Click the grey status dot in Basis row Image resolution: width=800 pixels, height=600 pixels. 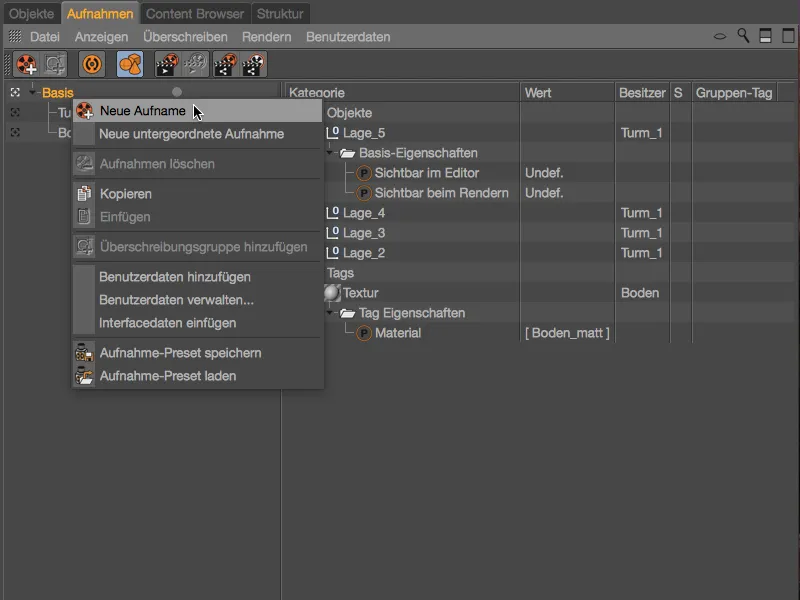coord(177,92)
